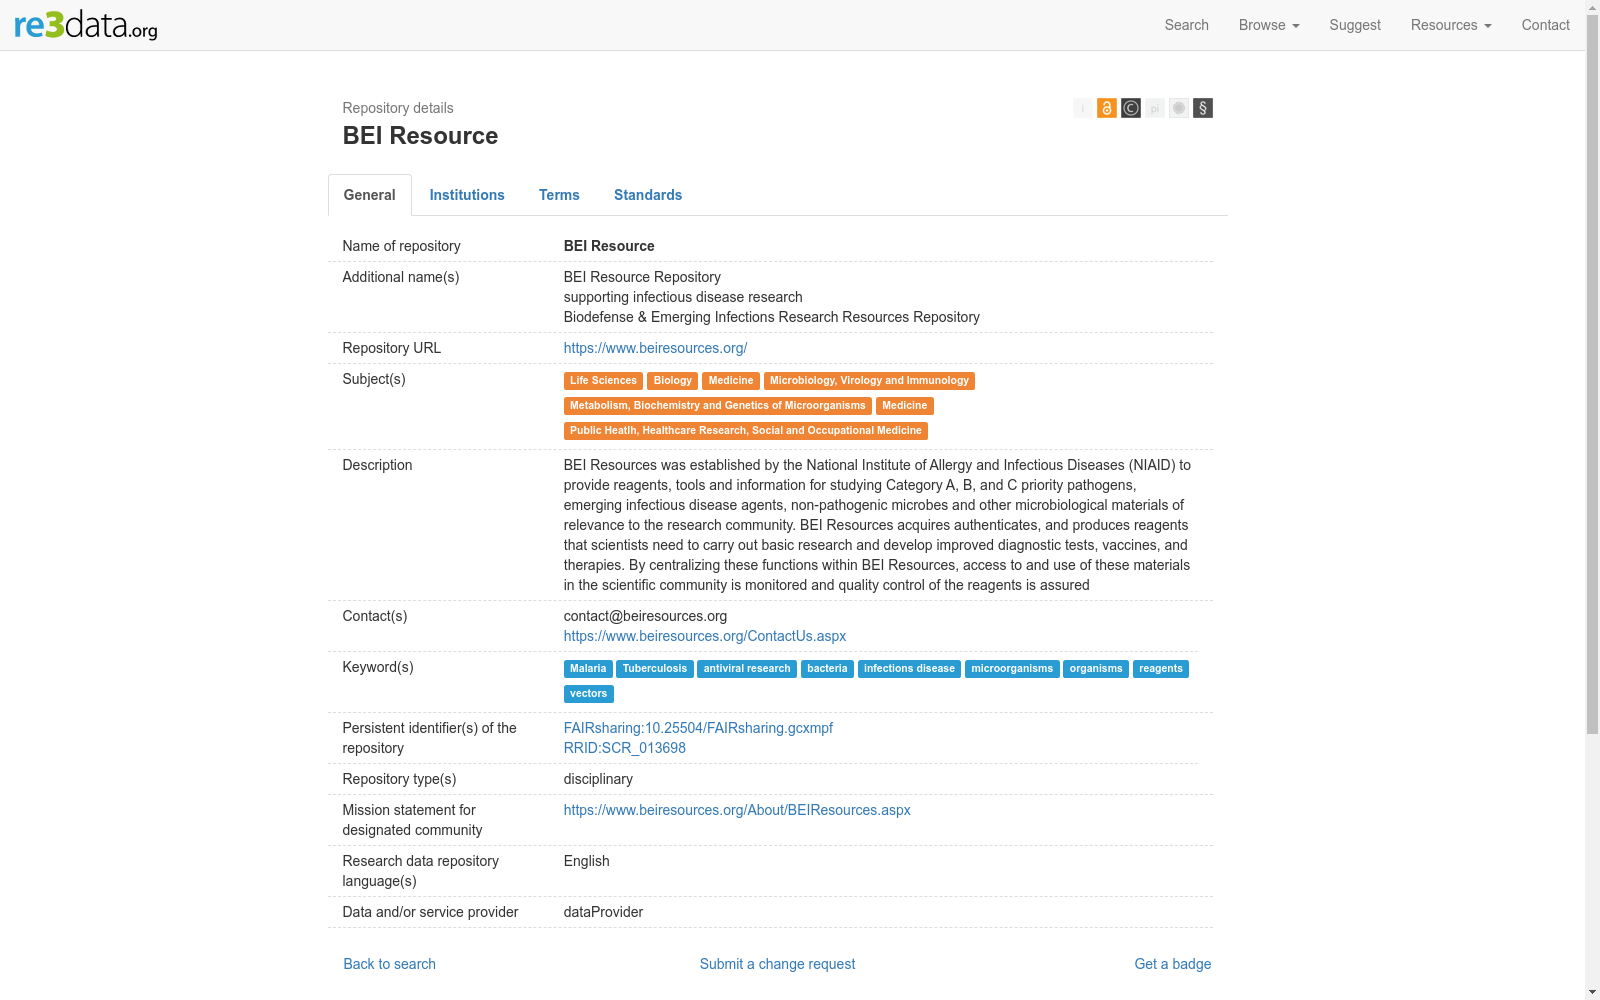This screenshot has height=1000, width=1600.
Task: Click the 'English' language value
Action: tap(586, 861)
